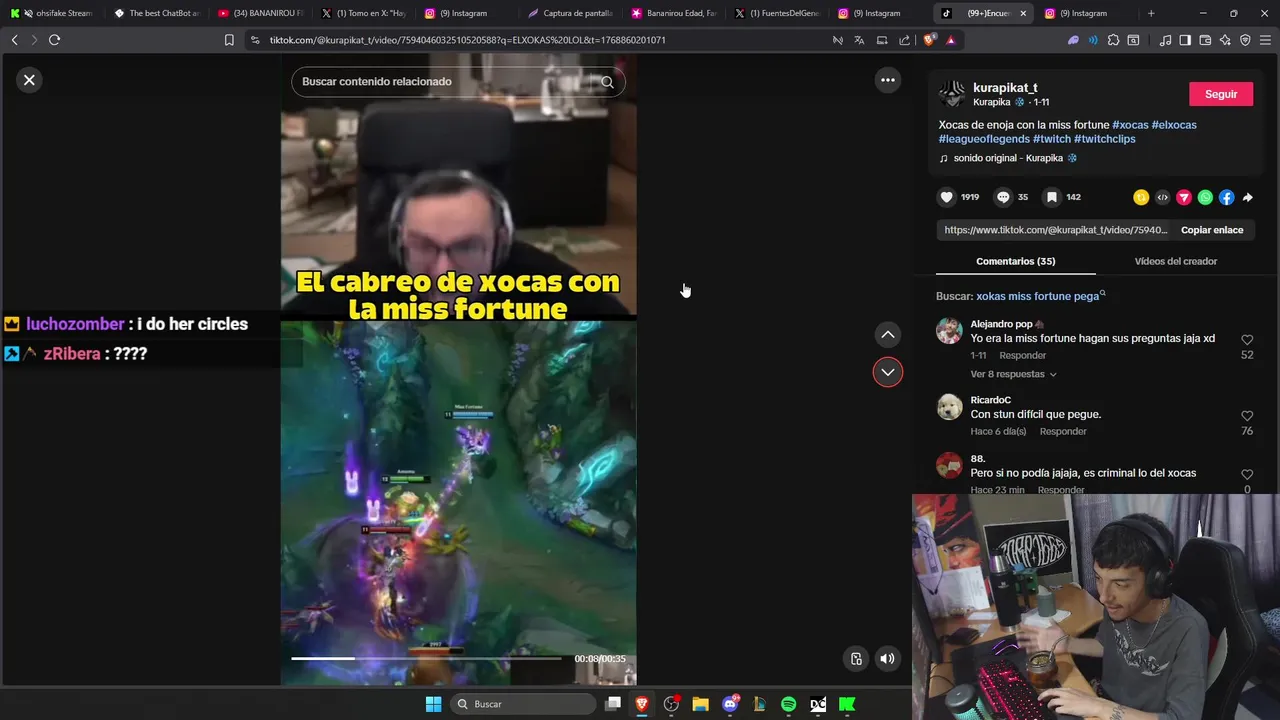
Task: Go back with browser back arrow
Action: (x=14, y=40)
